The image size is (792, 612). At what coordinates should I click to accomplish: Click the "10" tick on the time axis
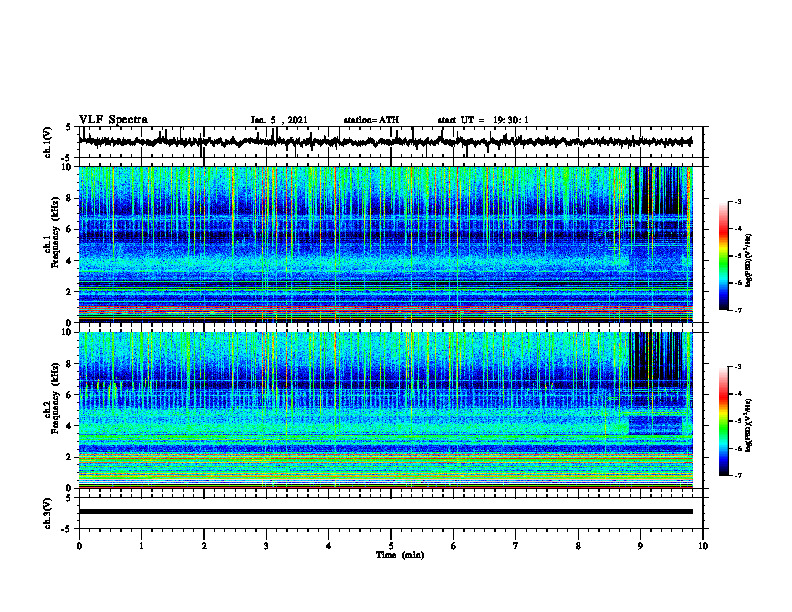click(703, 546)
